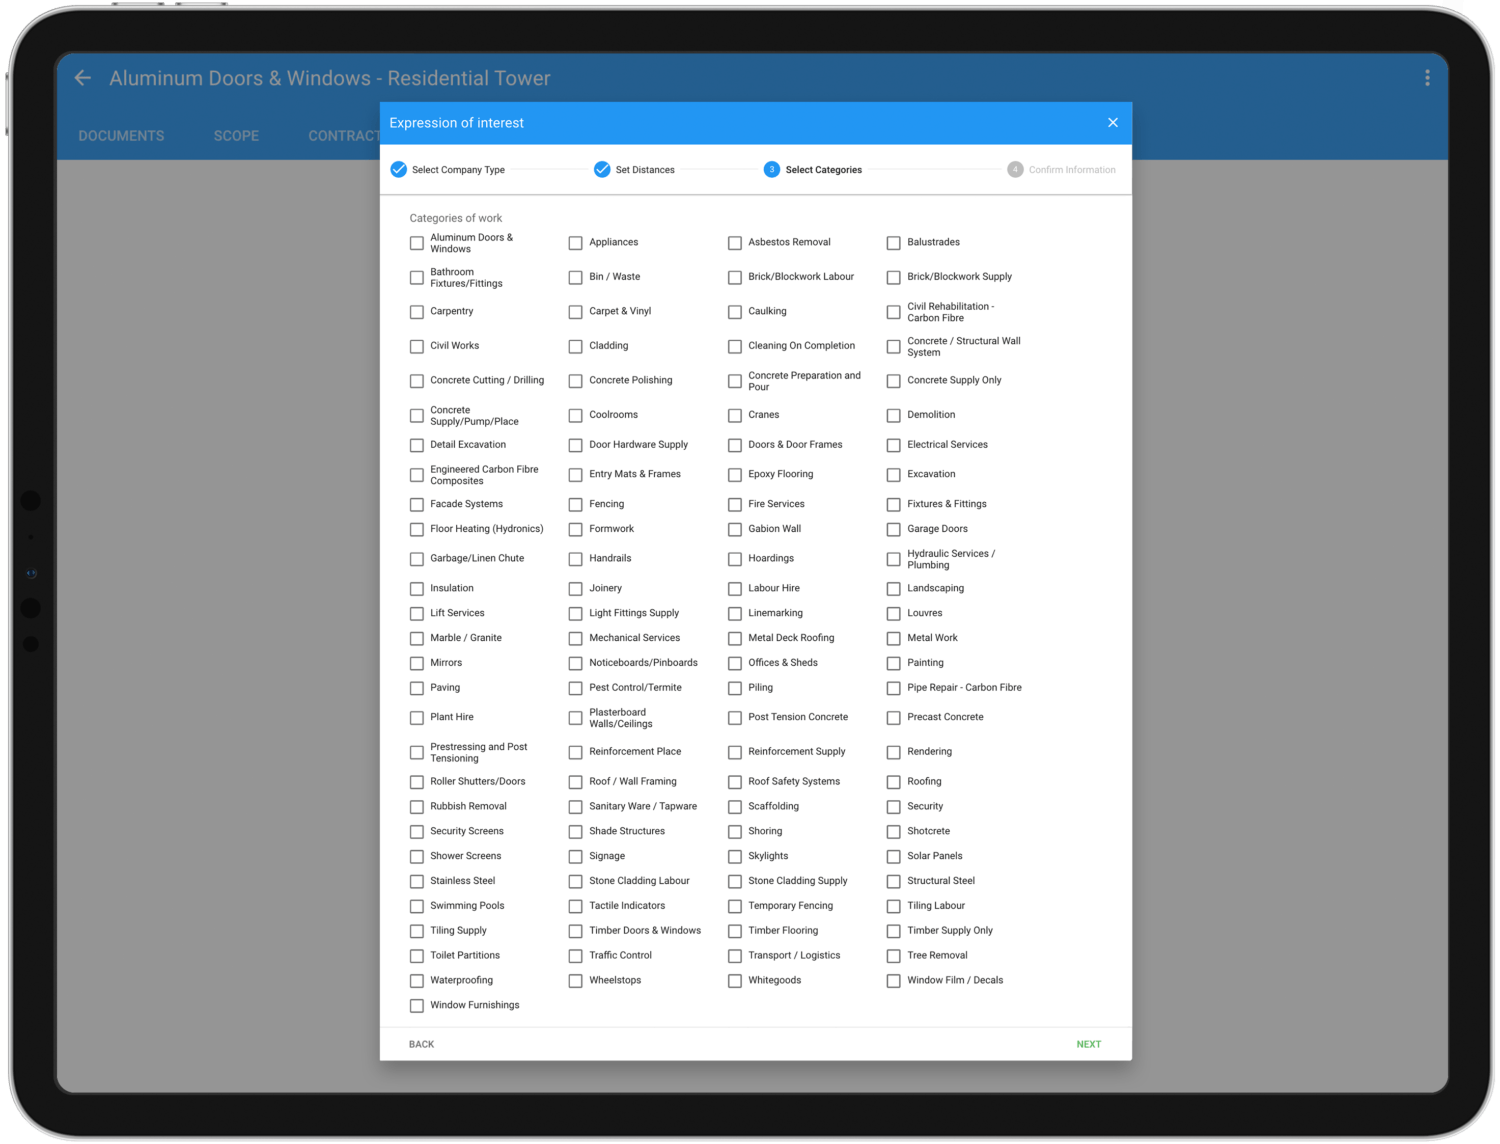Enable the Temporary Fencing checkbox
This screenshot has height=1144, width=1500.
tap(734, 906)
